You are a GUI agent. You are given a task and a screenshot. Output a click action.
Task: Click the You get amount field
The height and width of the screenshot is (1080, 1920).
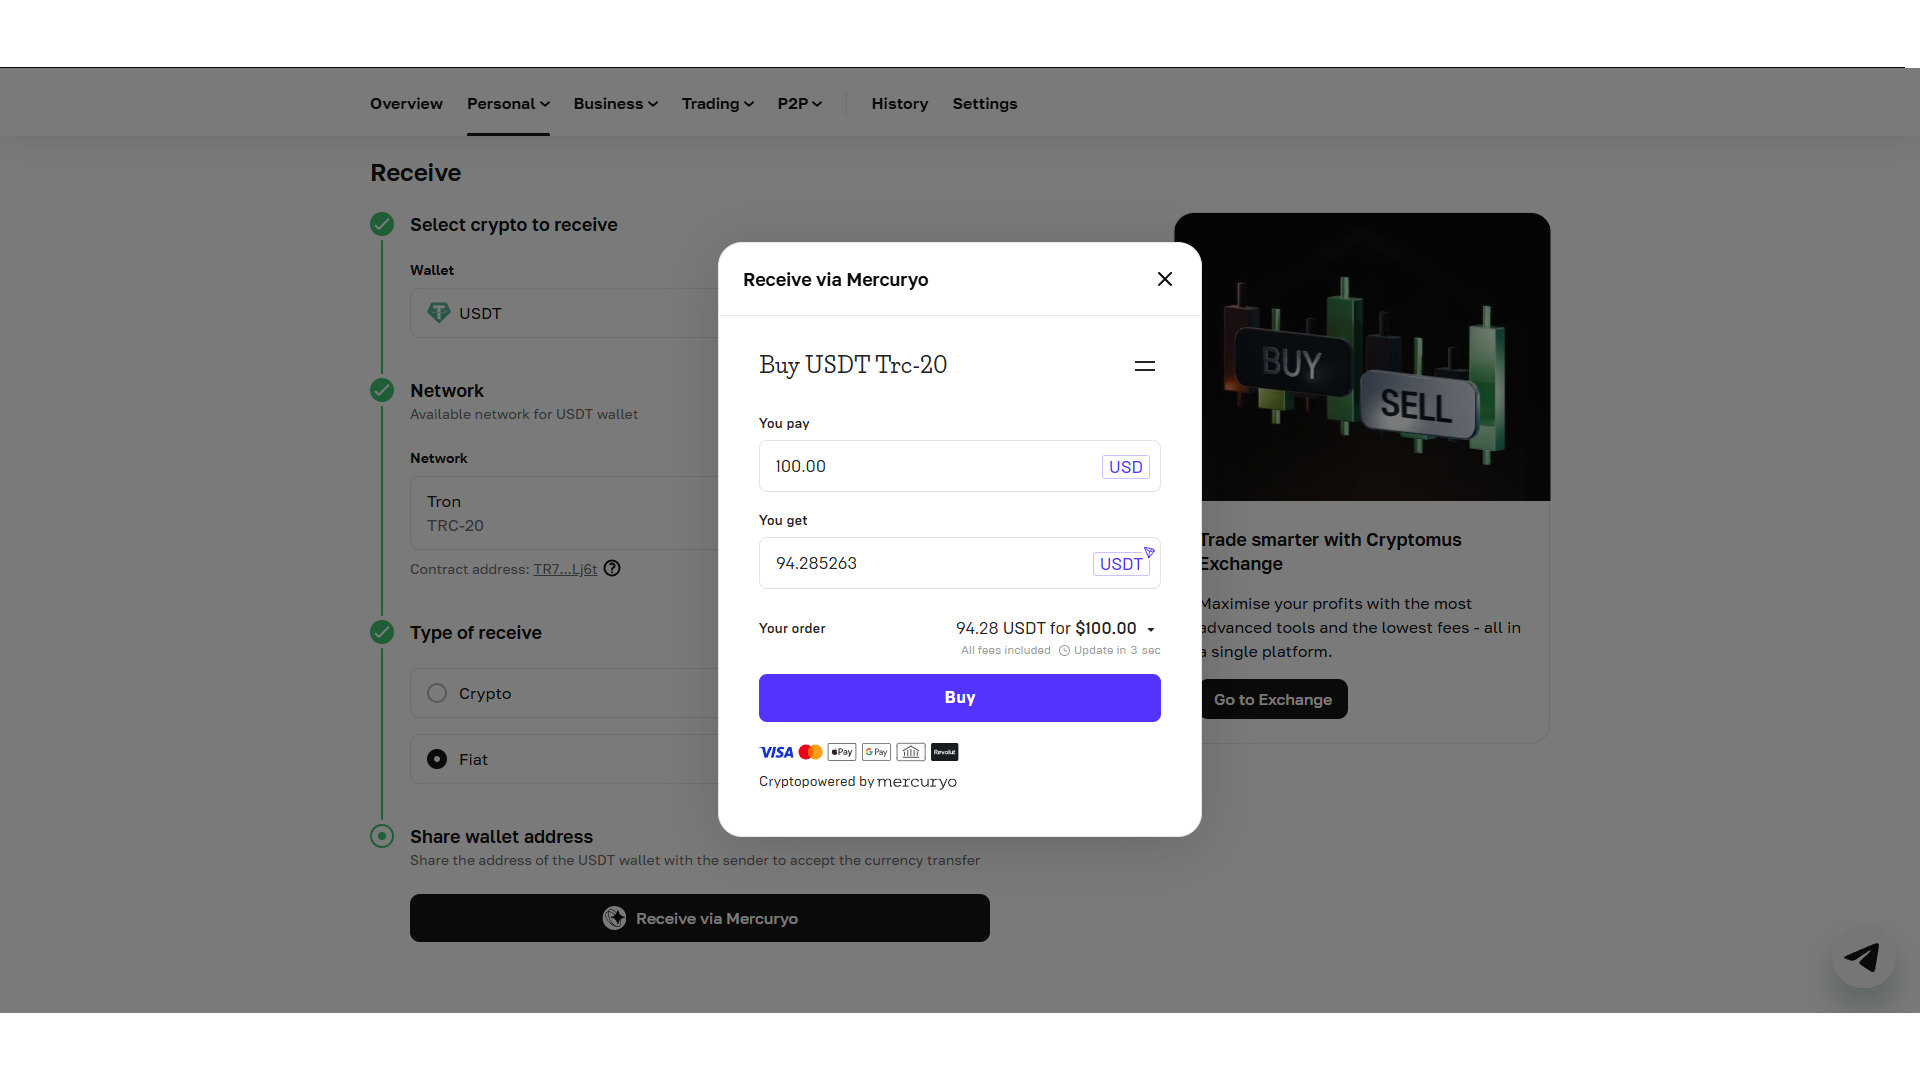(960, 563)
